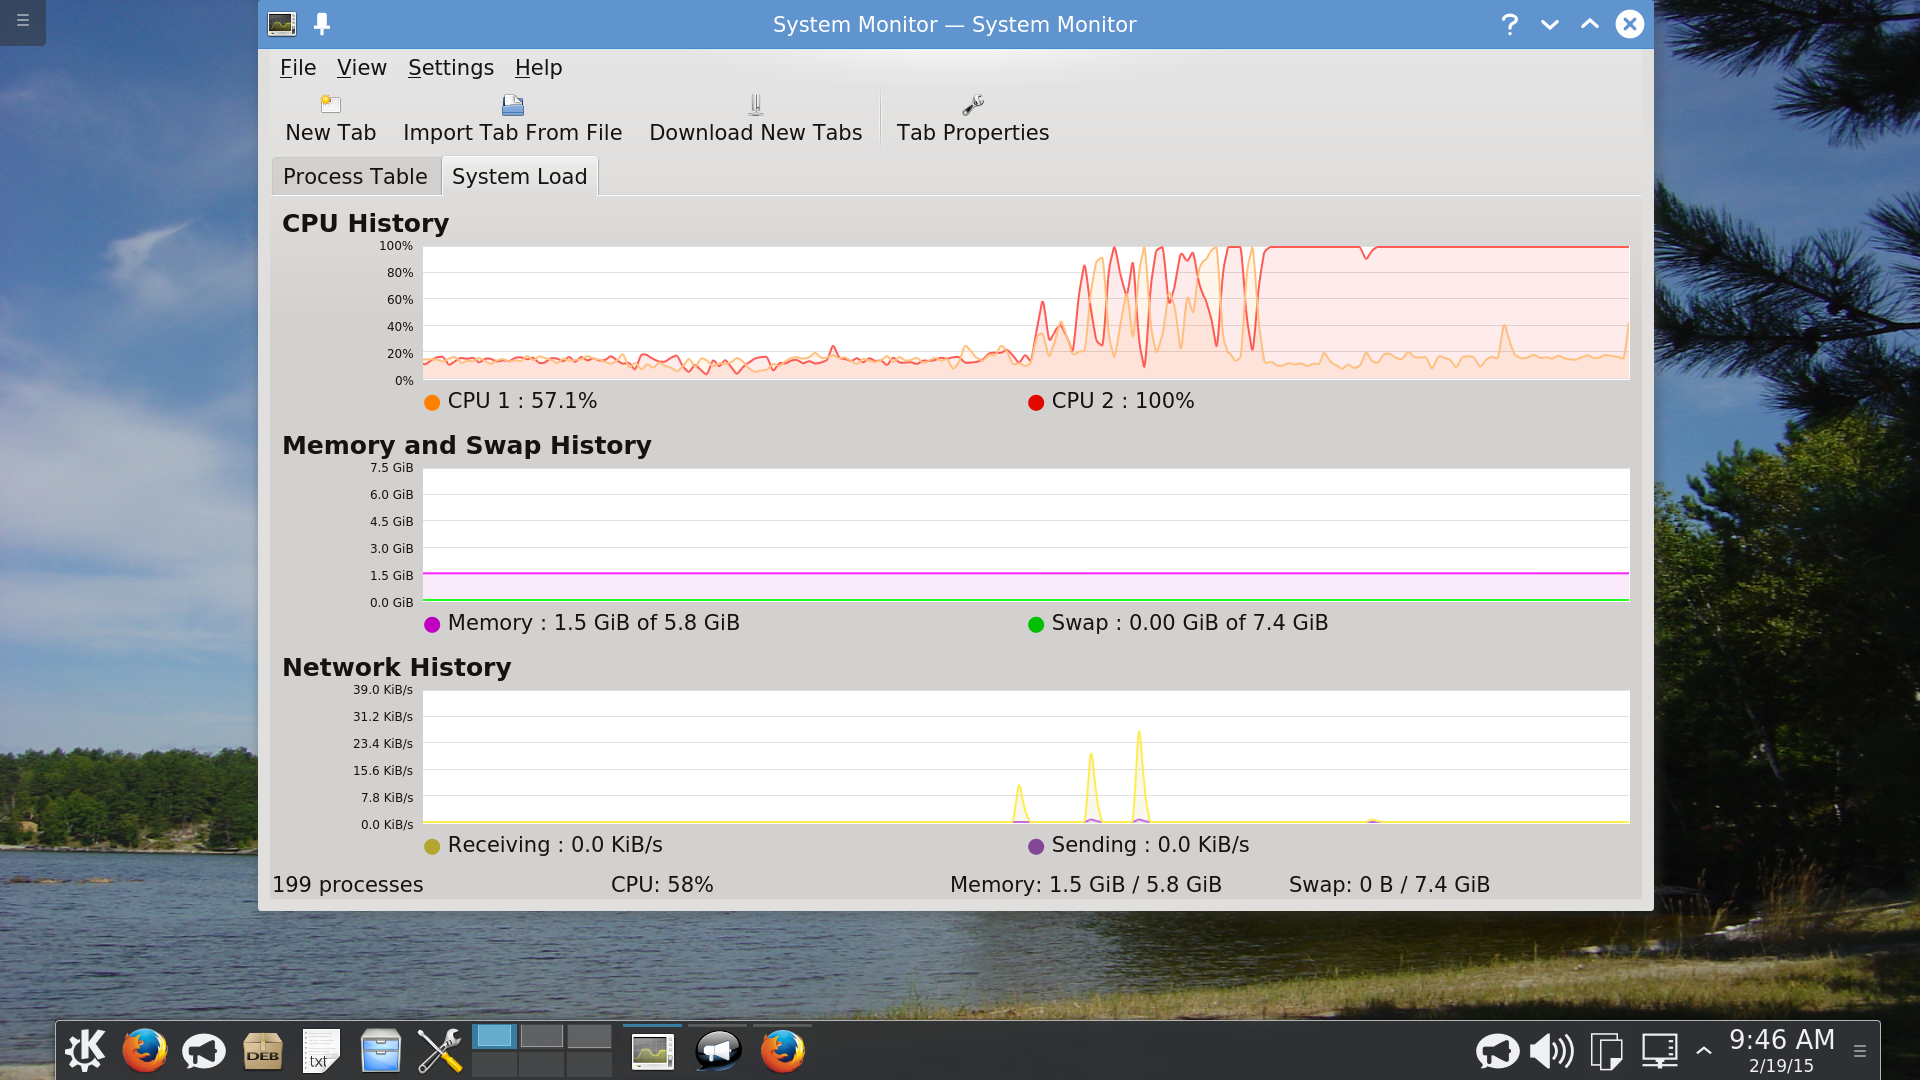Switch to the first virtual desktop in pager
Image resolution: width=1920 pixels, height=1080 pixels.
[x=494, y=1036]
